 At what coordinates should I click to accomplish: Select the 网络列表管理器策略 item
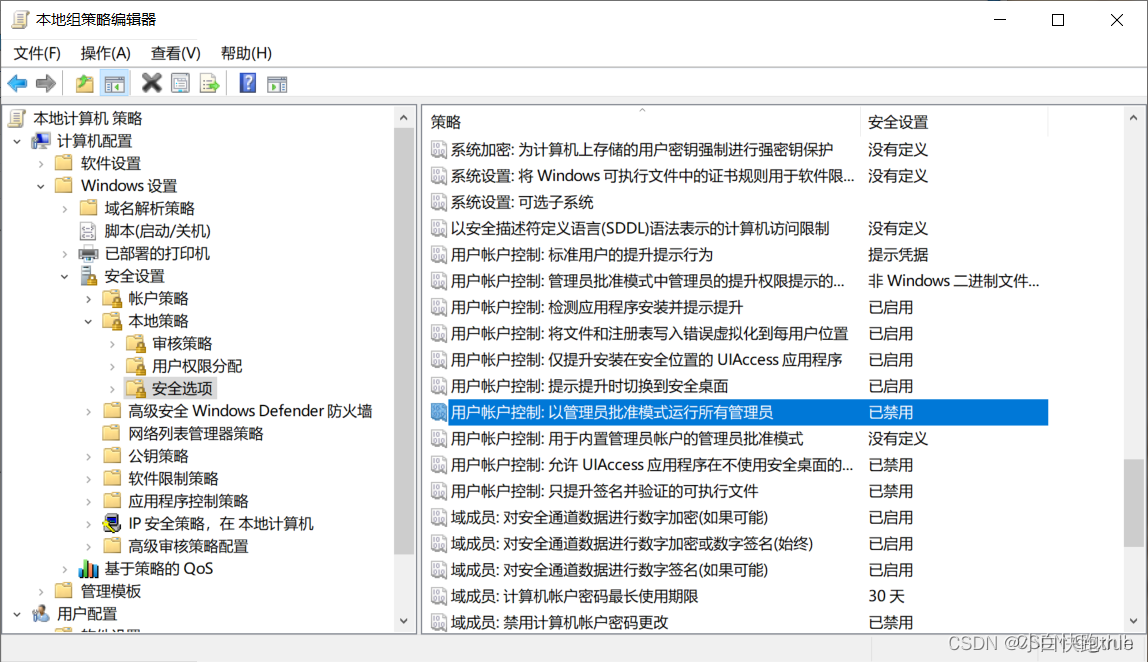click(195, 434)
